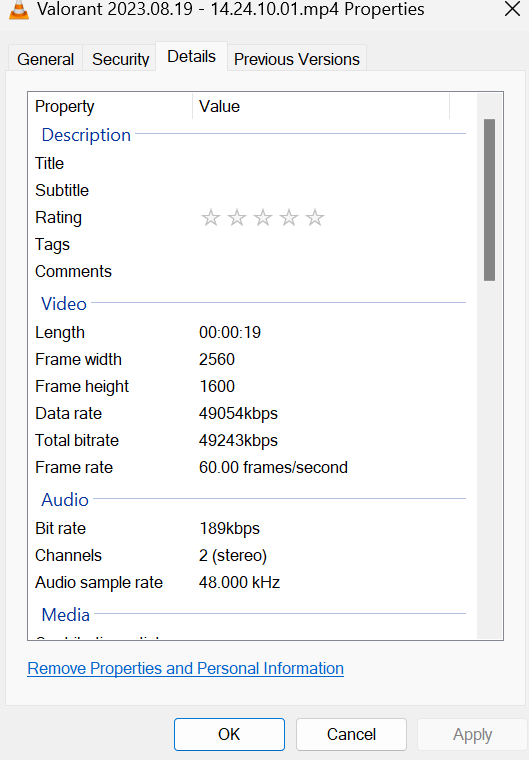Select the Details tab
The height and width of the screenshot is (760, 529).
[x=192, y=57]
